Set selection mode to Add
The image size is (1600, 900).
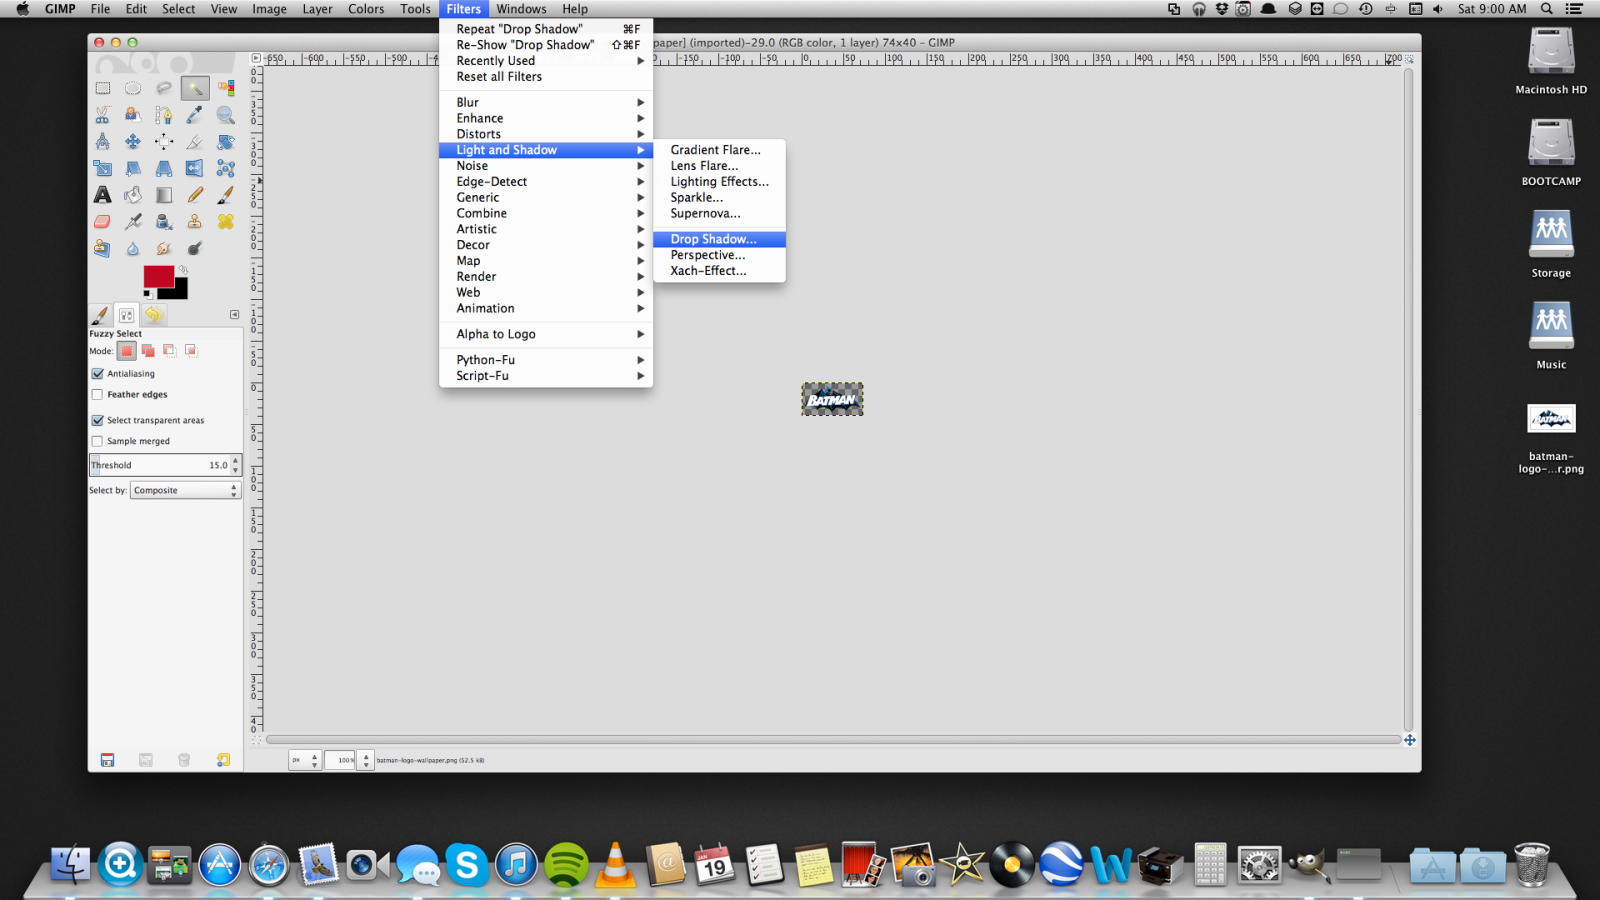[x=148, y=351]
